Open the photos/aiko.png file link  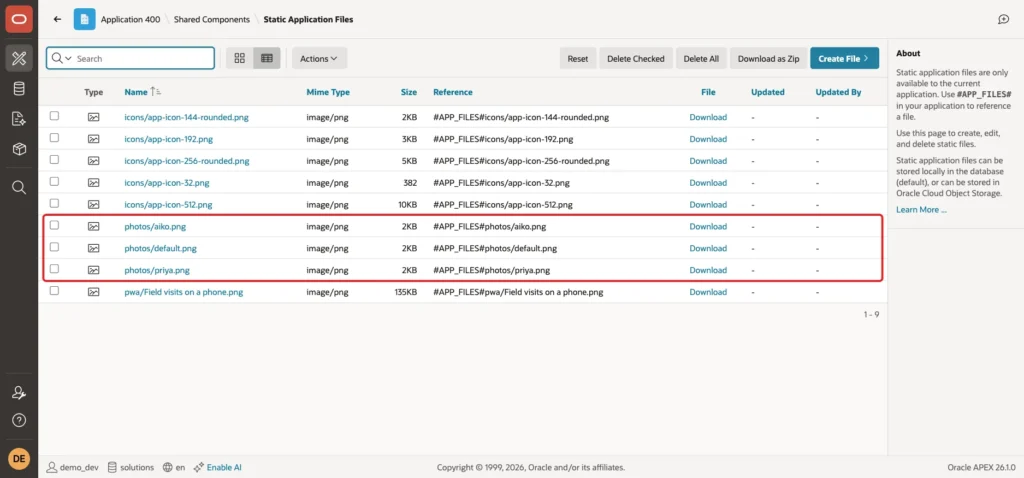(155, 227)
